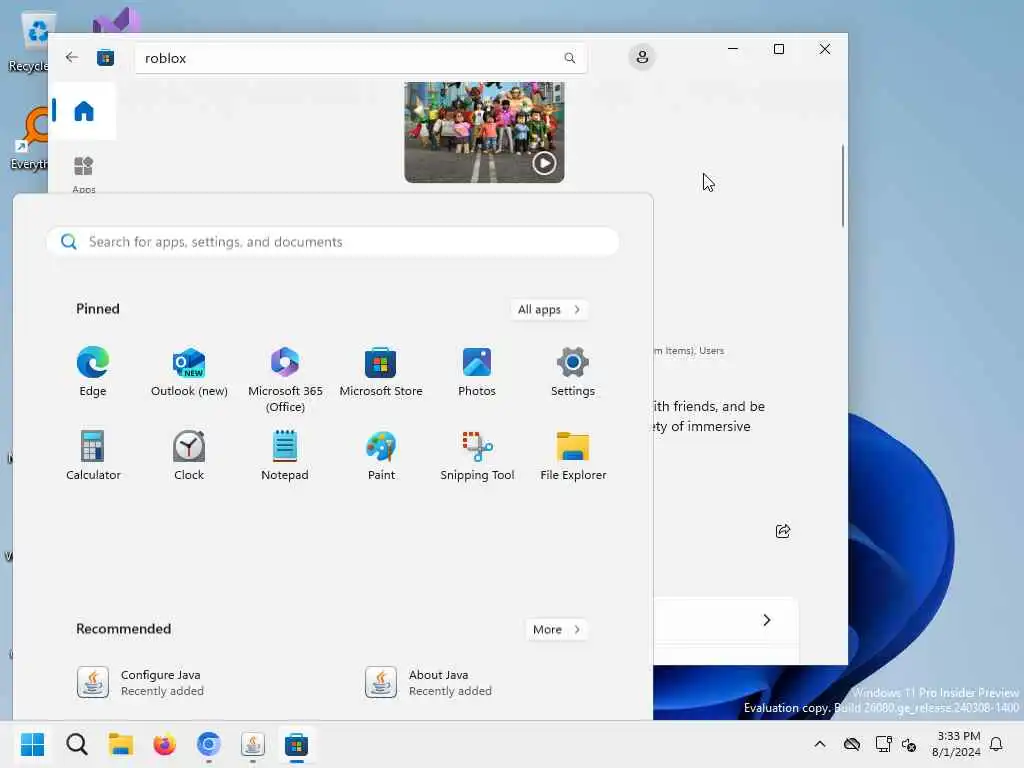Select Apps in Store sidebar

(84, 173)
